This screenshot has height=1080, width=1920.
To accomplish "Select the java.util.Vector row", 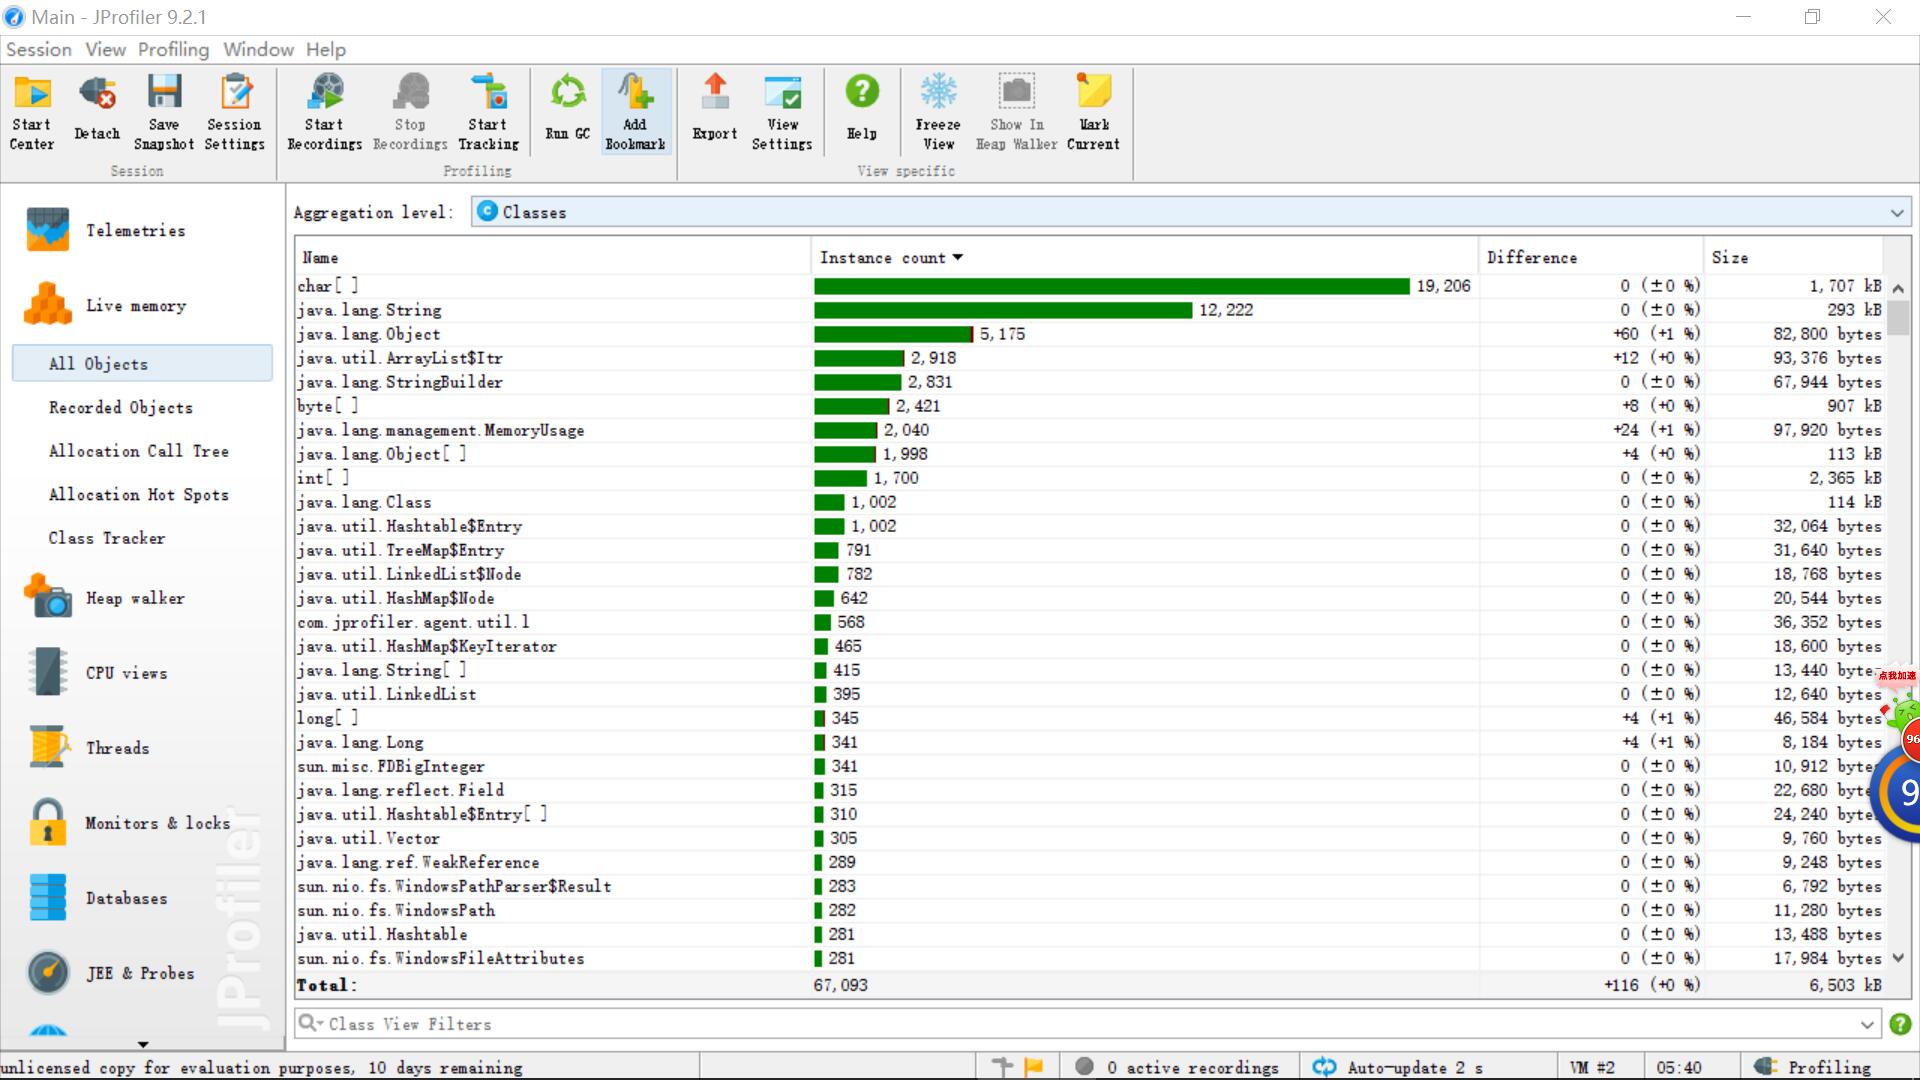I will click(x=1090, y=838).
